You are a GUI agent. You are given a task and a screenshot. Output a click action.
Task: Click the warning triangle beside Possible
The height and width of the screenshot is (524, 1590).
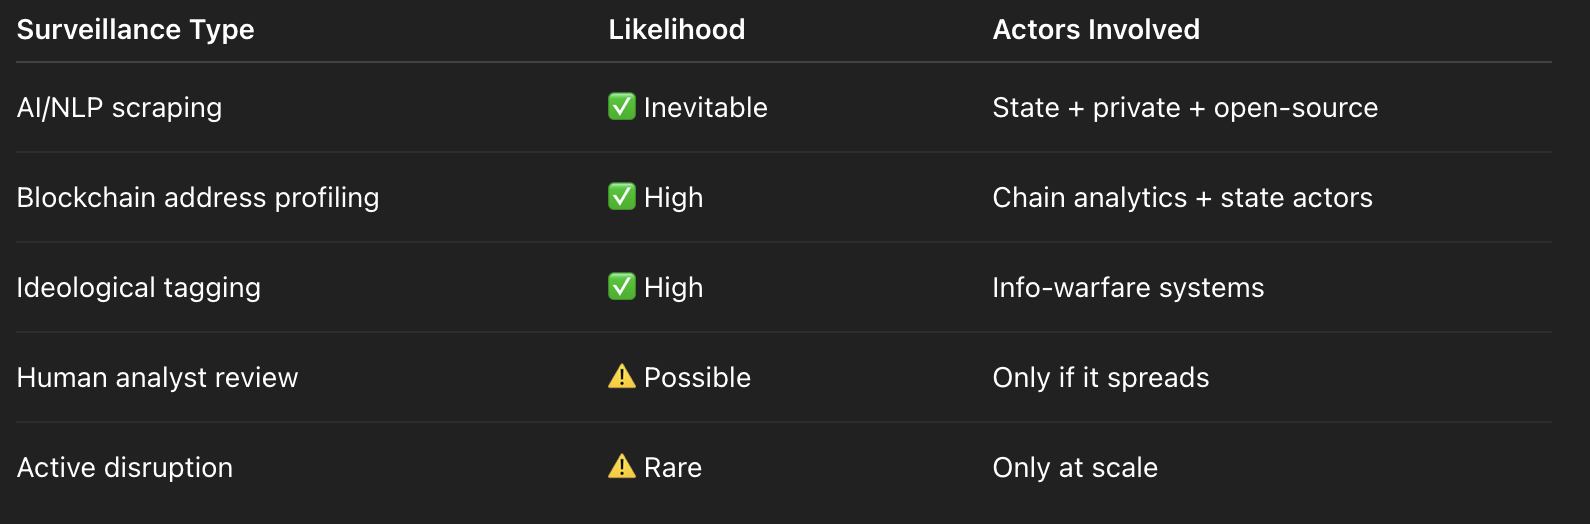[x=622, y=377]
